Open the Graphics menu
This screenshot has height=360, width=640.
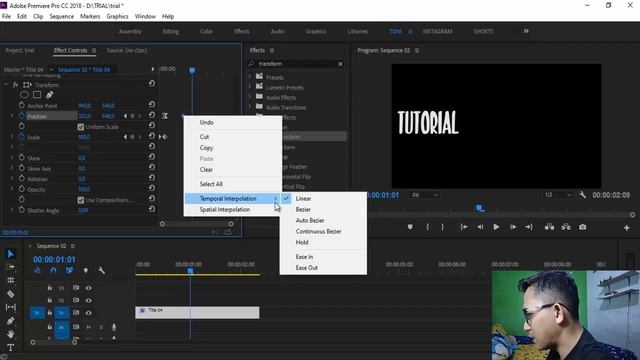tap(117, 16)
